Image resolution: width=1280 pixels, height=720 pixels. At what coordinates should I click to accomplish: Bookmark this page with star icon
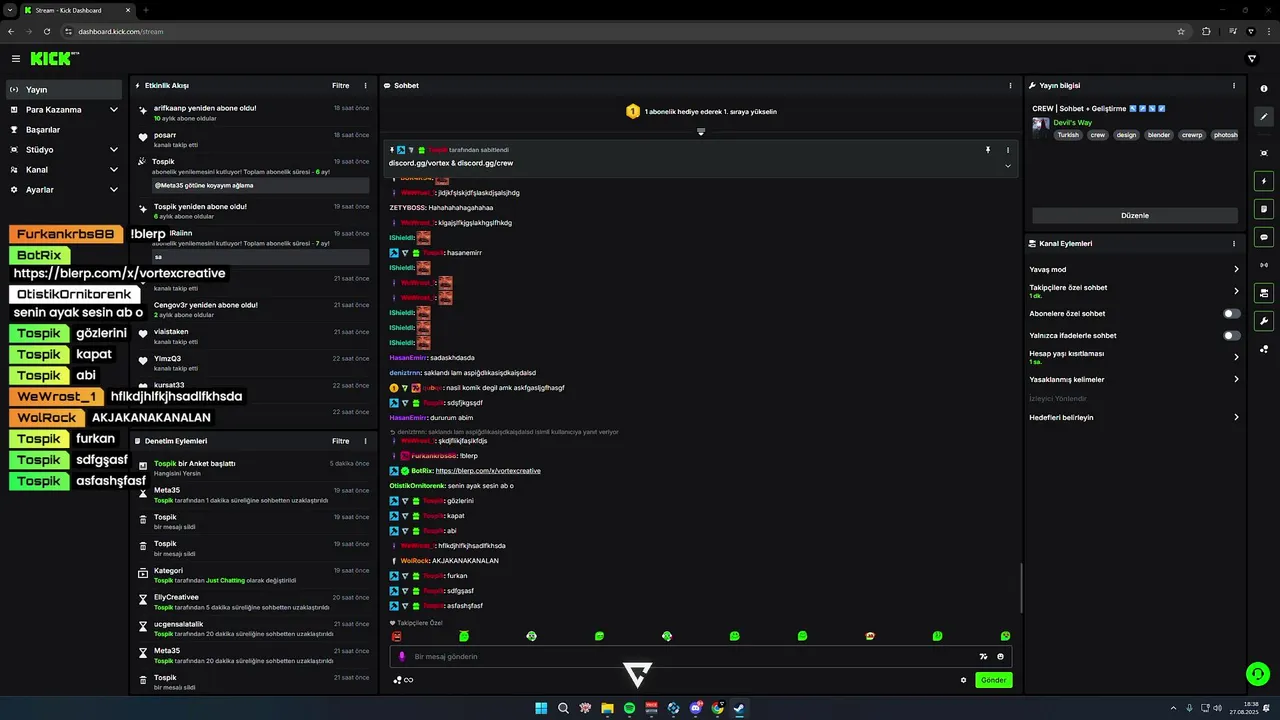coord(1181,31)
